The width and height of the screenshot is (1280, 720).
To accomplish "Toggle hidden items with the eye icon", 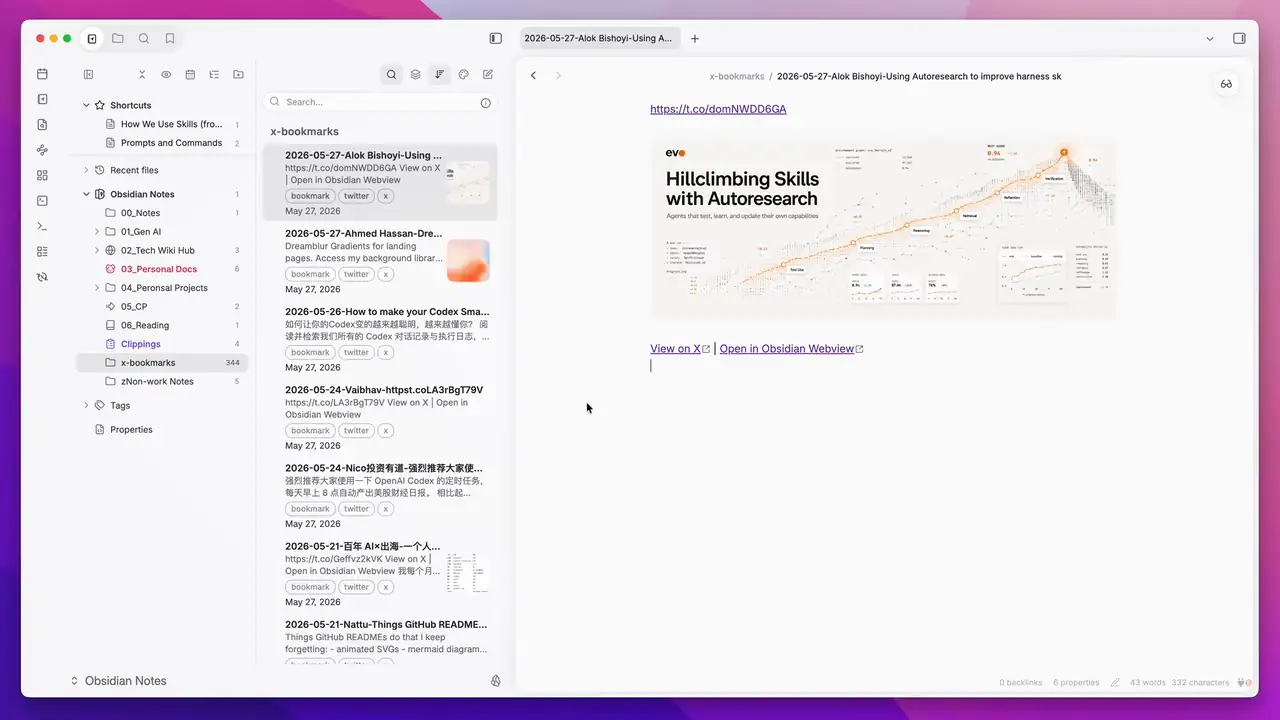I will (166, 74).
